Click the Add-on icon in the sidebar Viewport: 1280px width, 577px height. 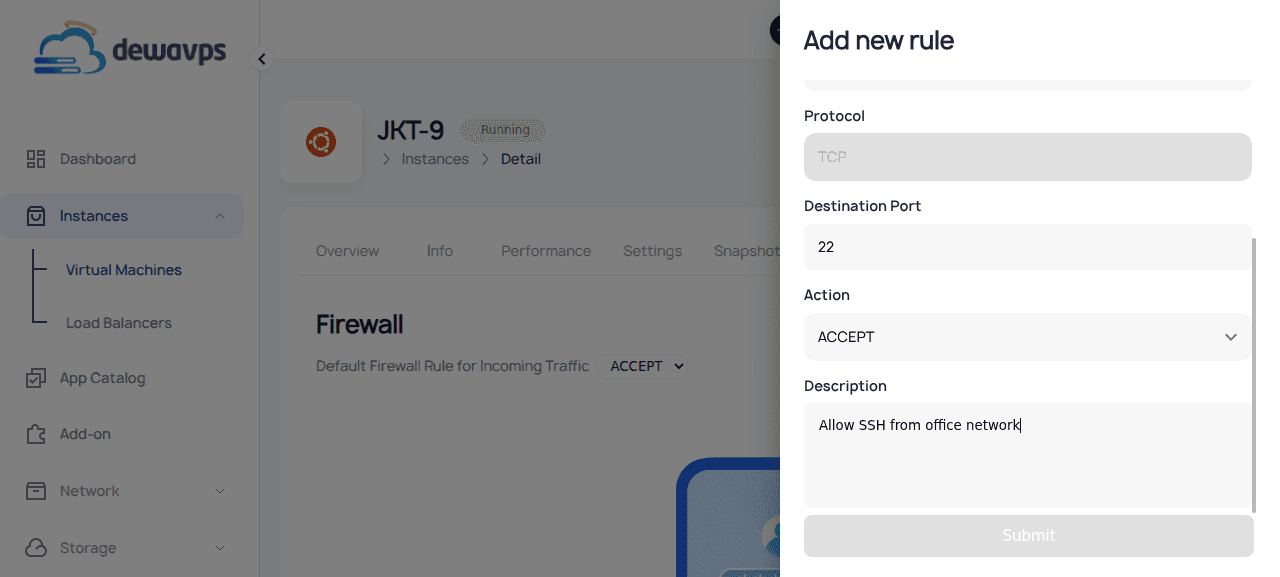coord(36,434)
